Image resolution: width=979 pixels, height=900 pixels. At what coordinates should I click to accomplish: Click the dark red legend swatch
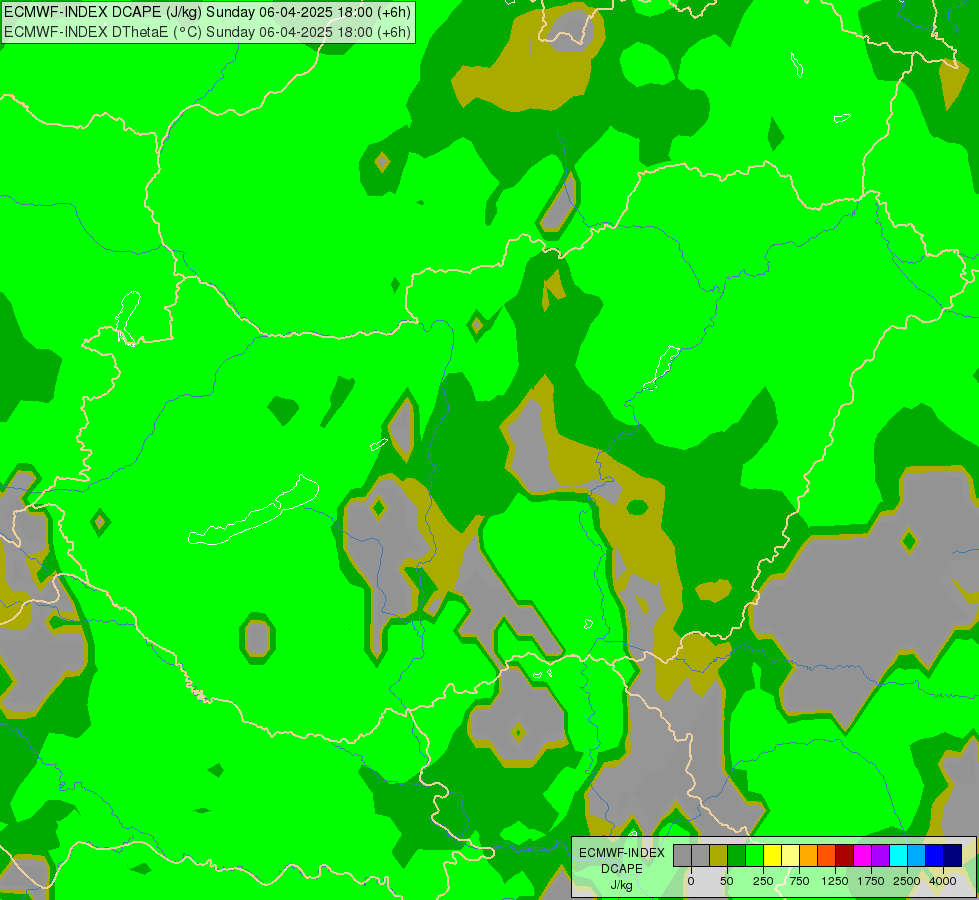click(845, 855)
